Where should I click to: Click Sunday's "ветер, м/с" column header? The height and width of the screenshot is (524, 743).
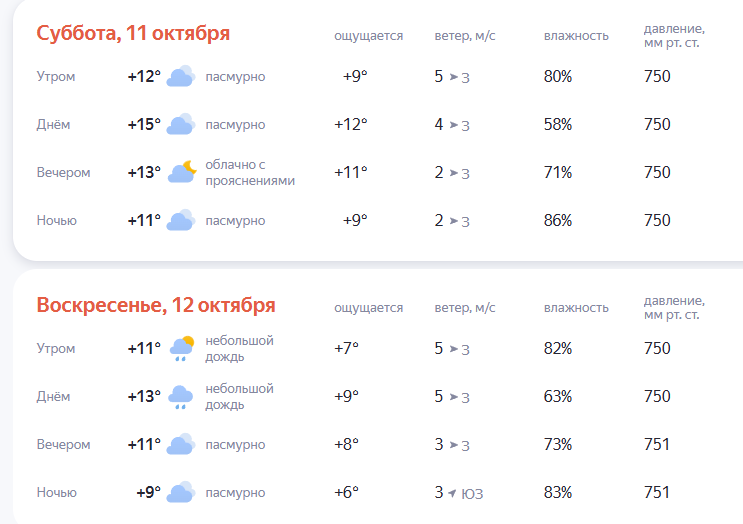pyautogui.click(x=465, y=308)
